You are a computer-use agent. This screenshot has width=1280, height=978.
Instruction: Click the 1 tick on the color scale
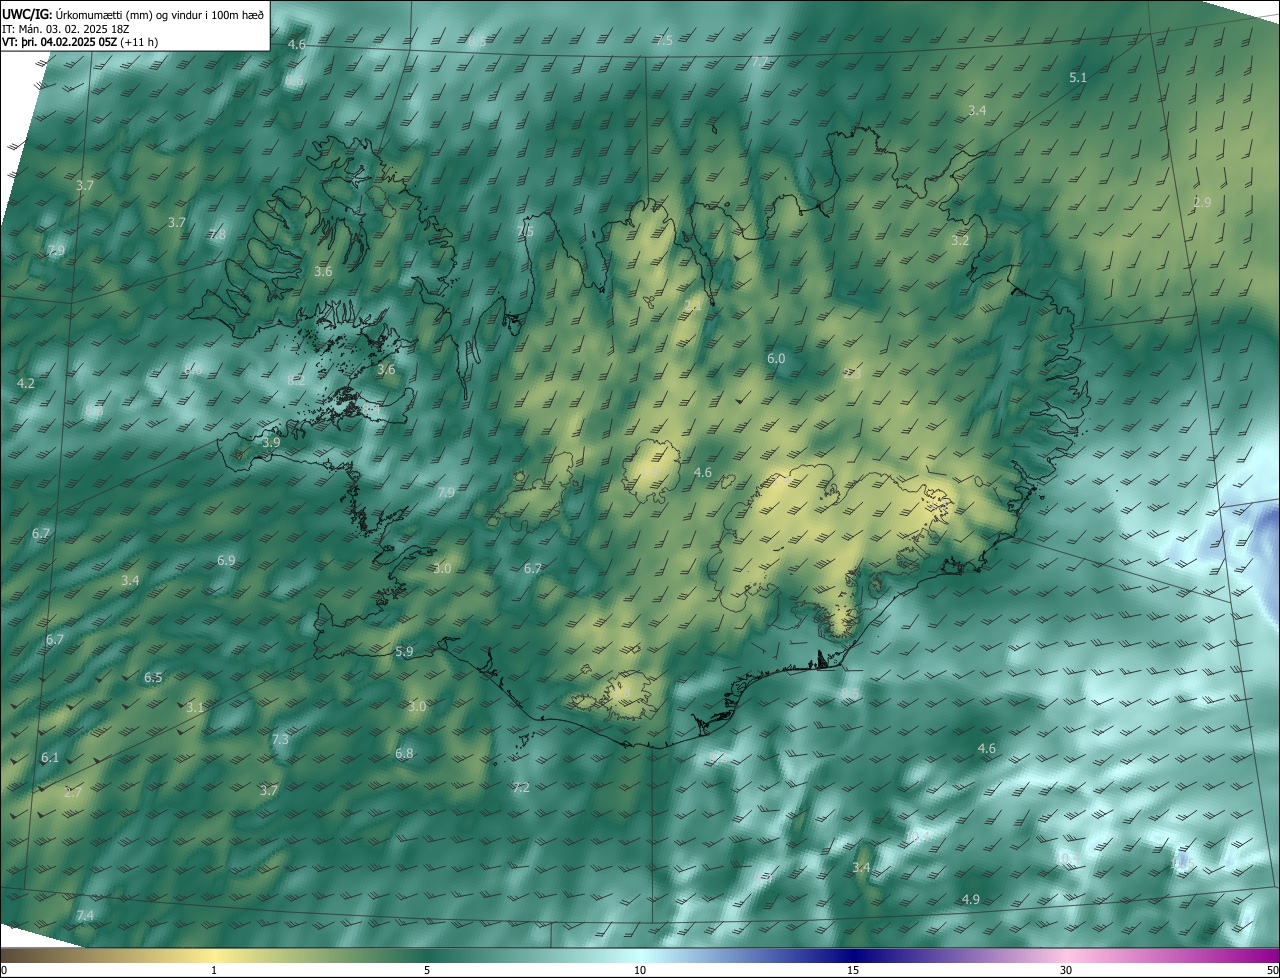214,970
